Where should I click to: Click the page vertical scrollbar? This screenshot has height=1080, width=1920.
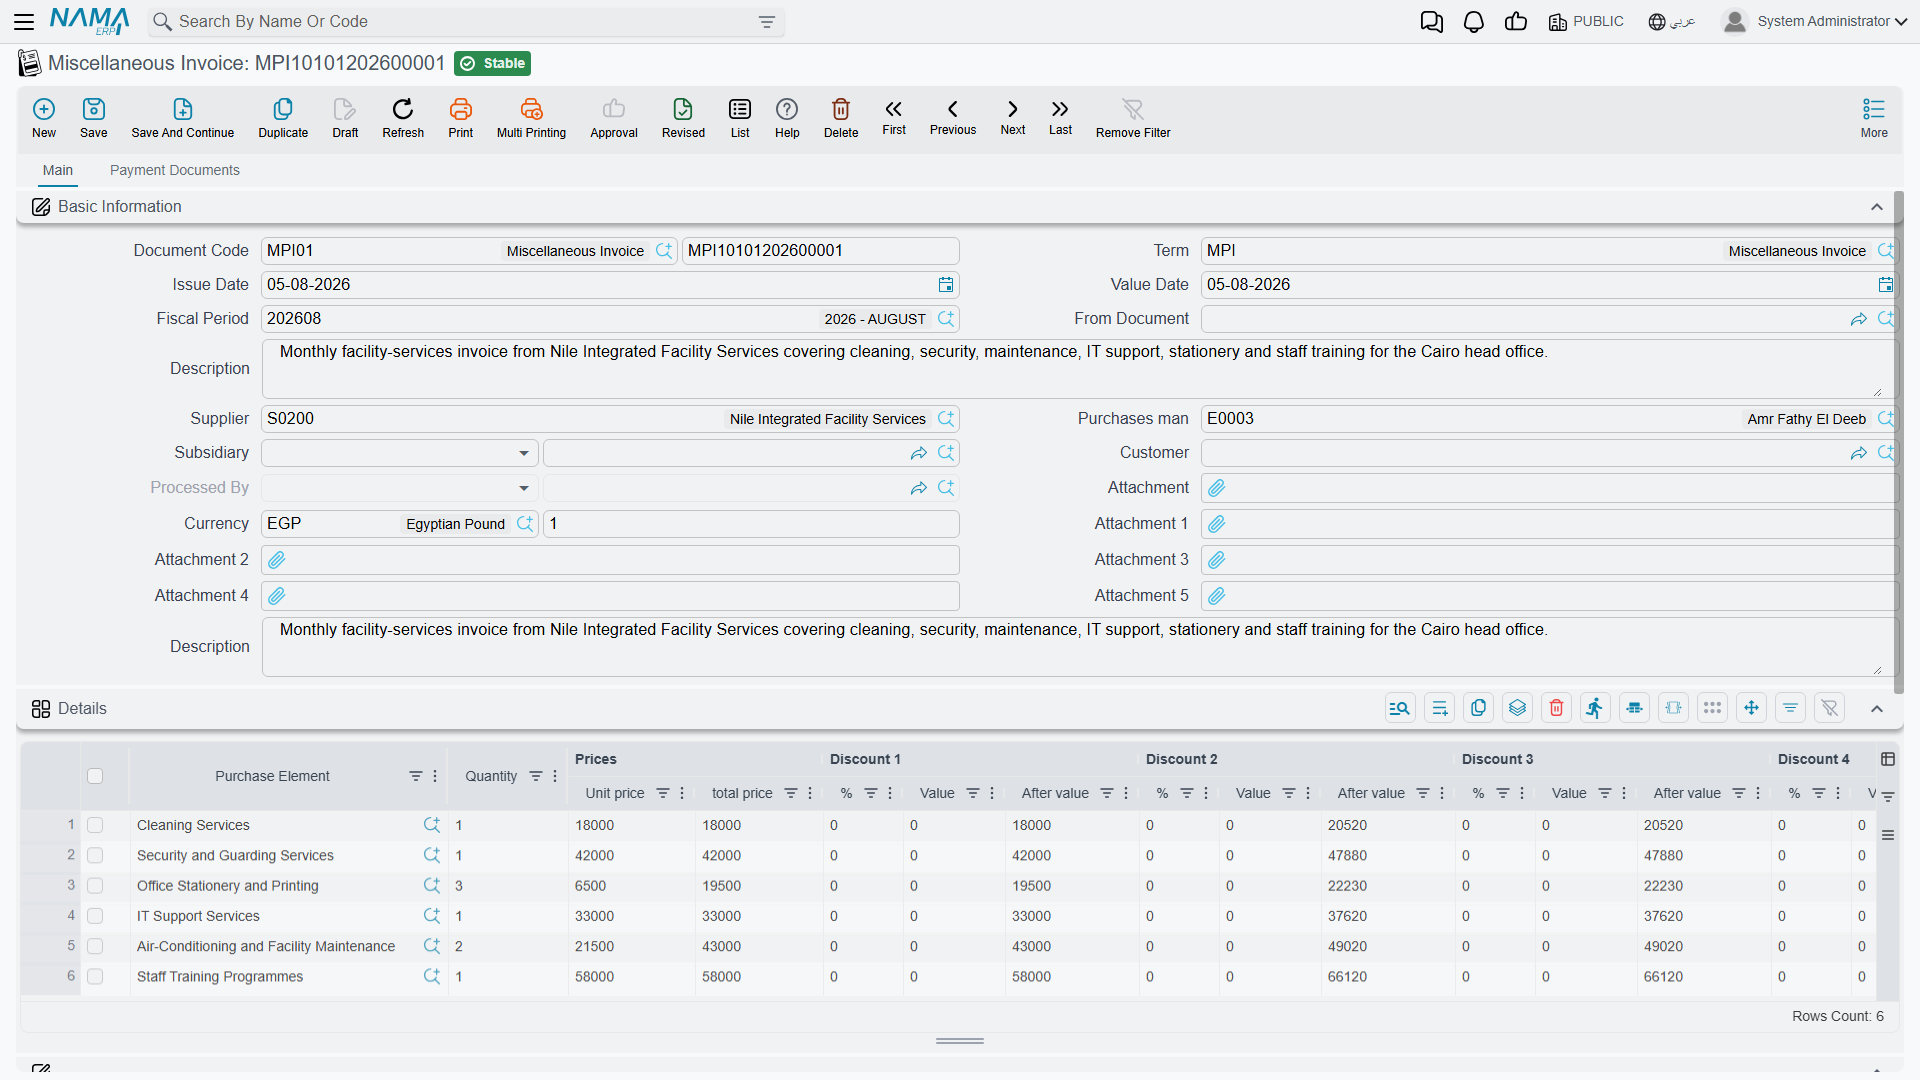click(x=1898, y=442)
